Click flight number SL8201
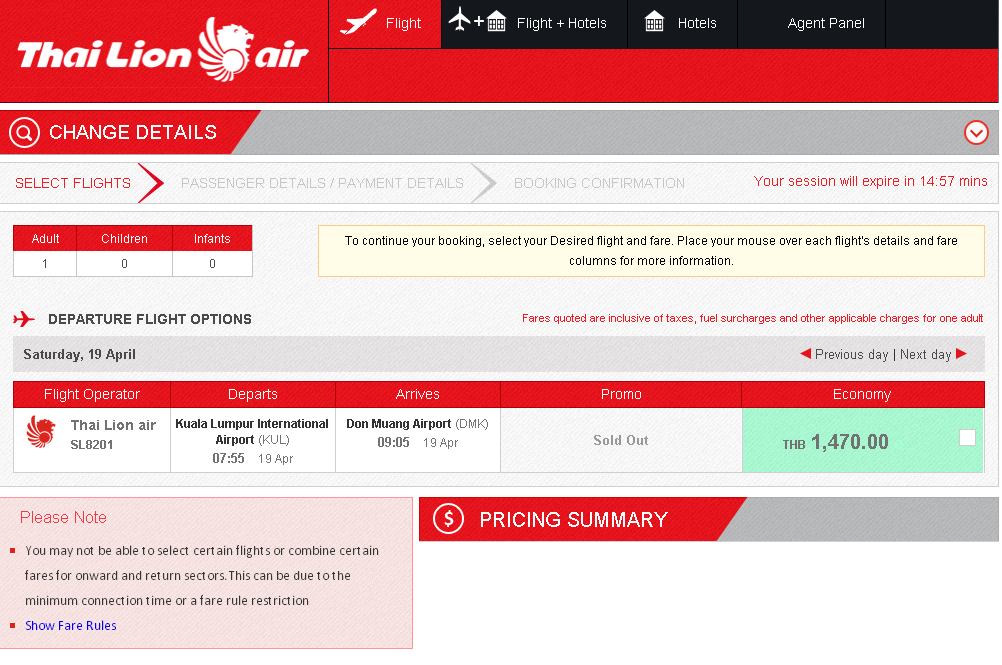This screenshot has width=1002, height=665. tap(91, 445)
